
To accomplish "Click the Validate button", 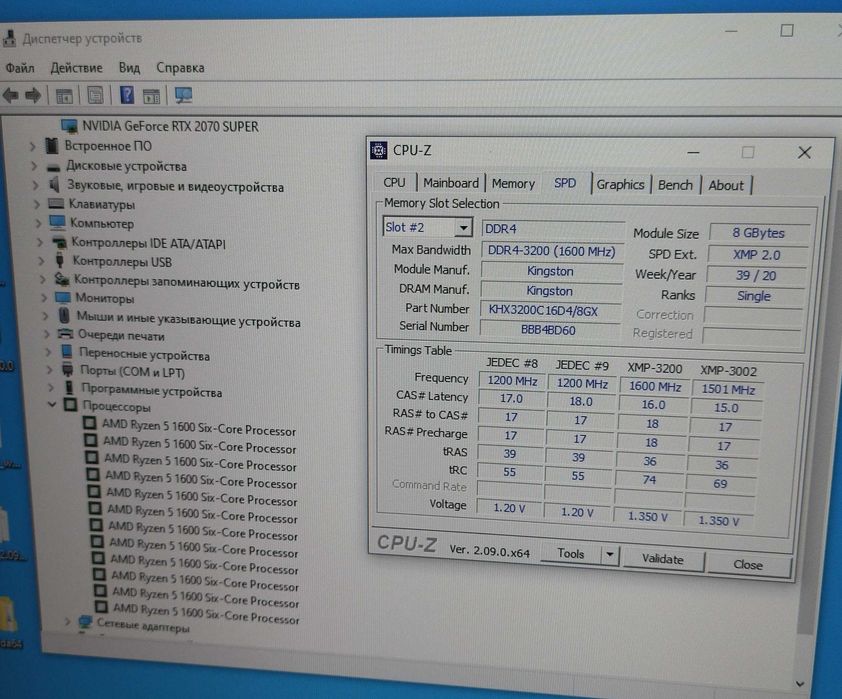I will point(663,559).
